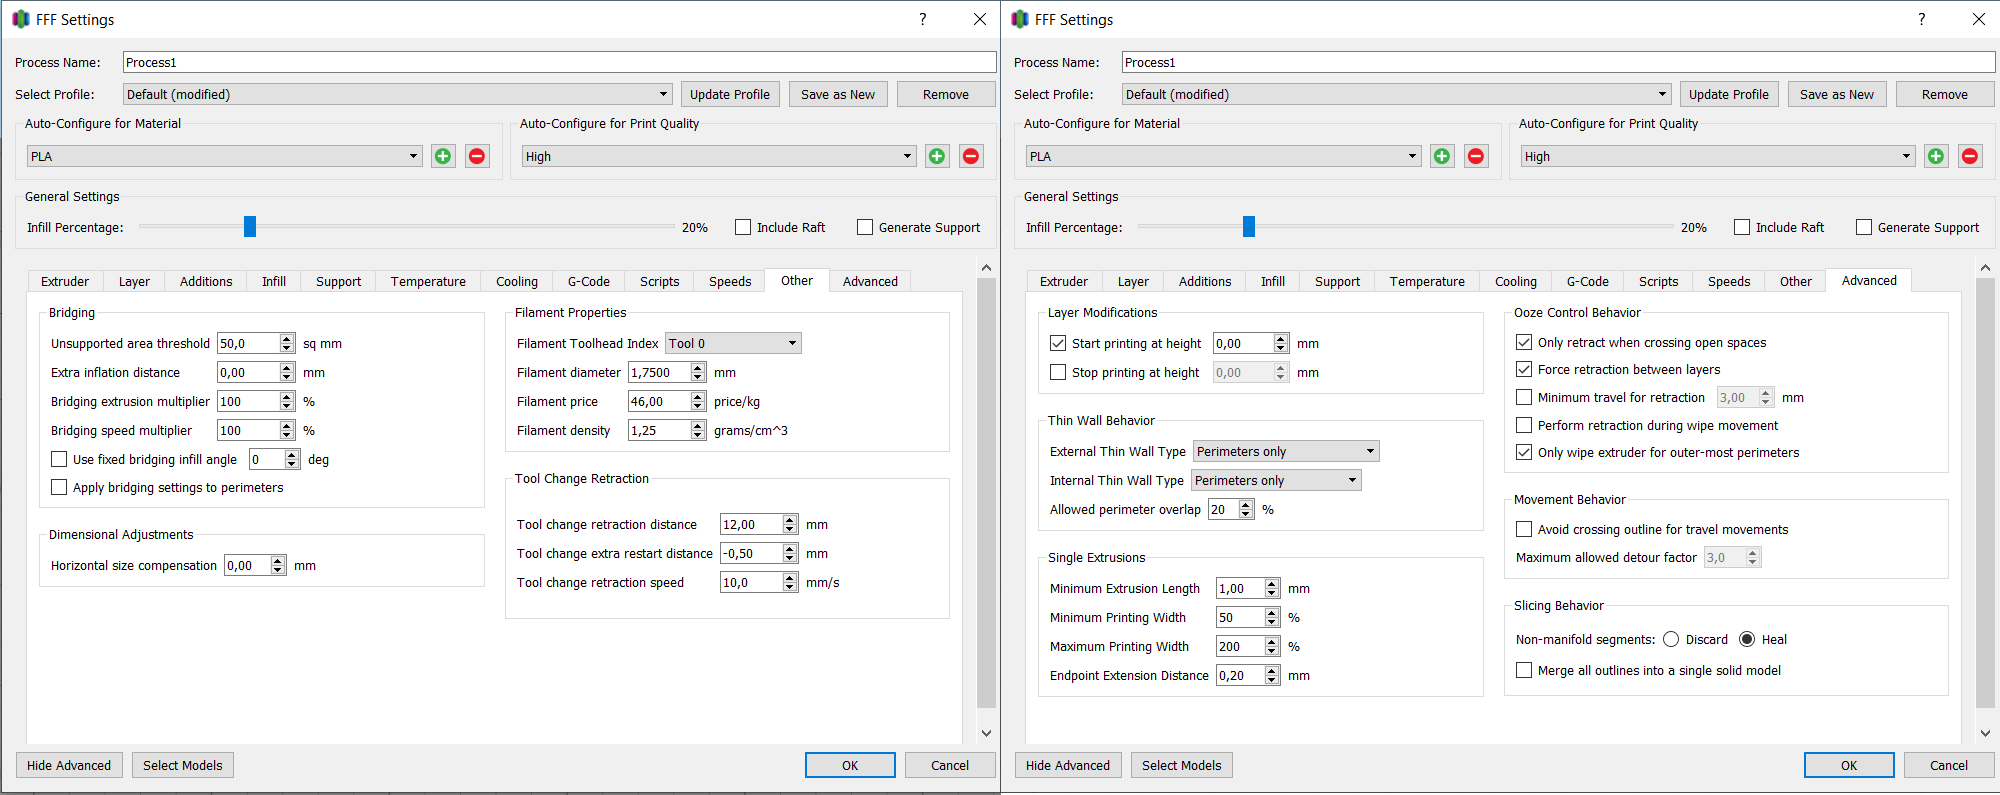Expand the External Thin Wall Type dropdown
2000x795 pixels.
[1286, 451]
